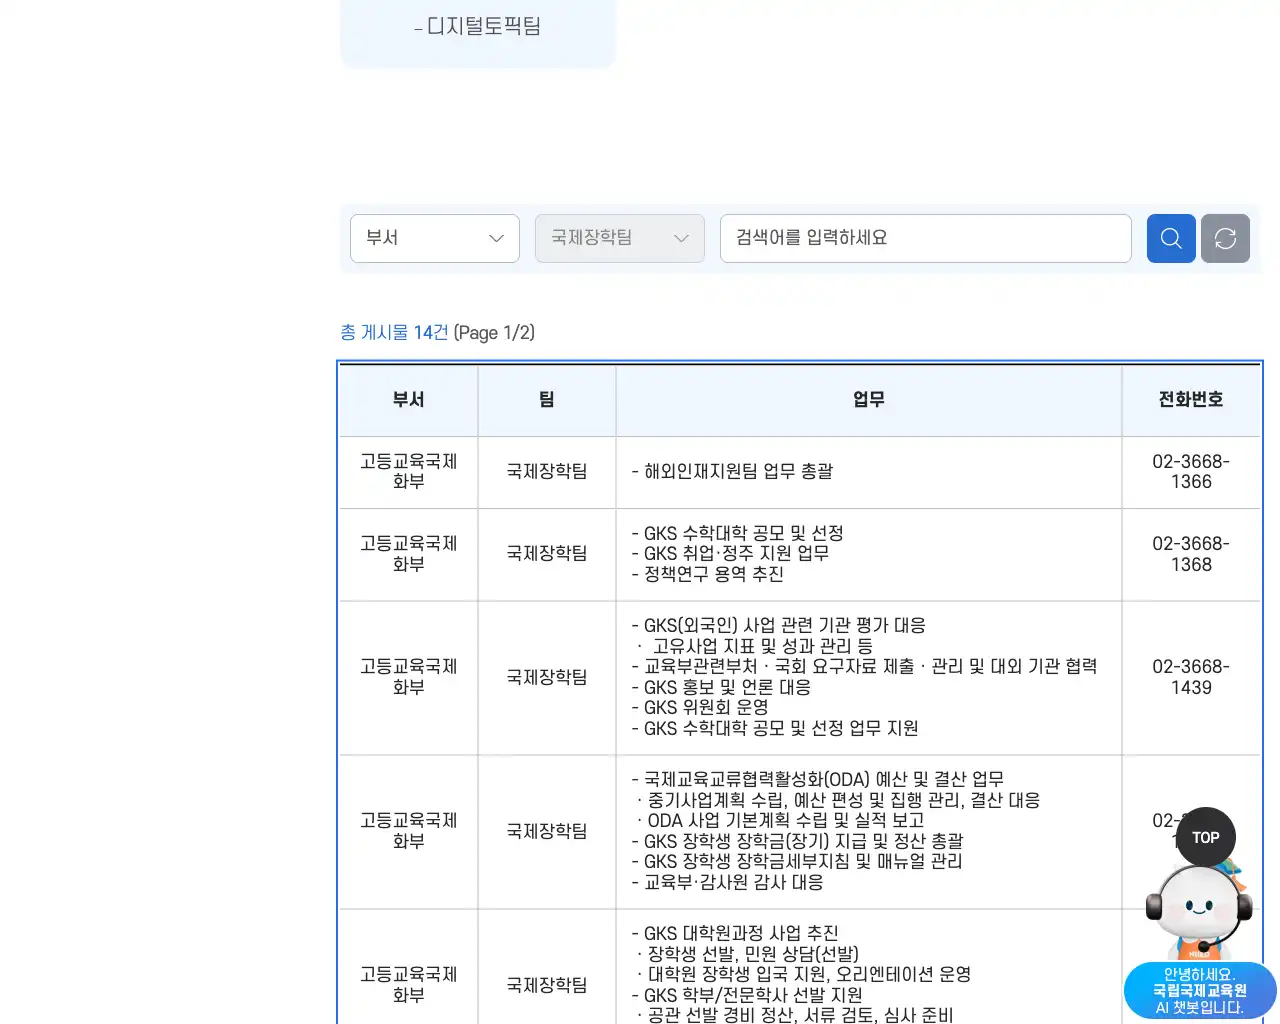Screen dimensions: 1280x1024
Task: Click GKS(외국인) 사업 관련 기관 평가 대응 line
Action: pyautogui.click(x=778, y=625)
